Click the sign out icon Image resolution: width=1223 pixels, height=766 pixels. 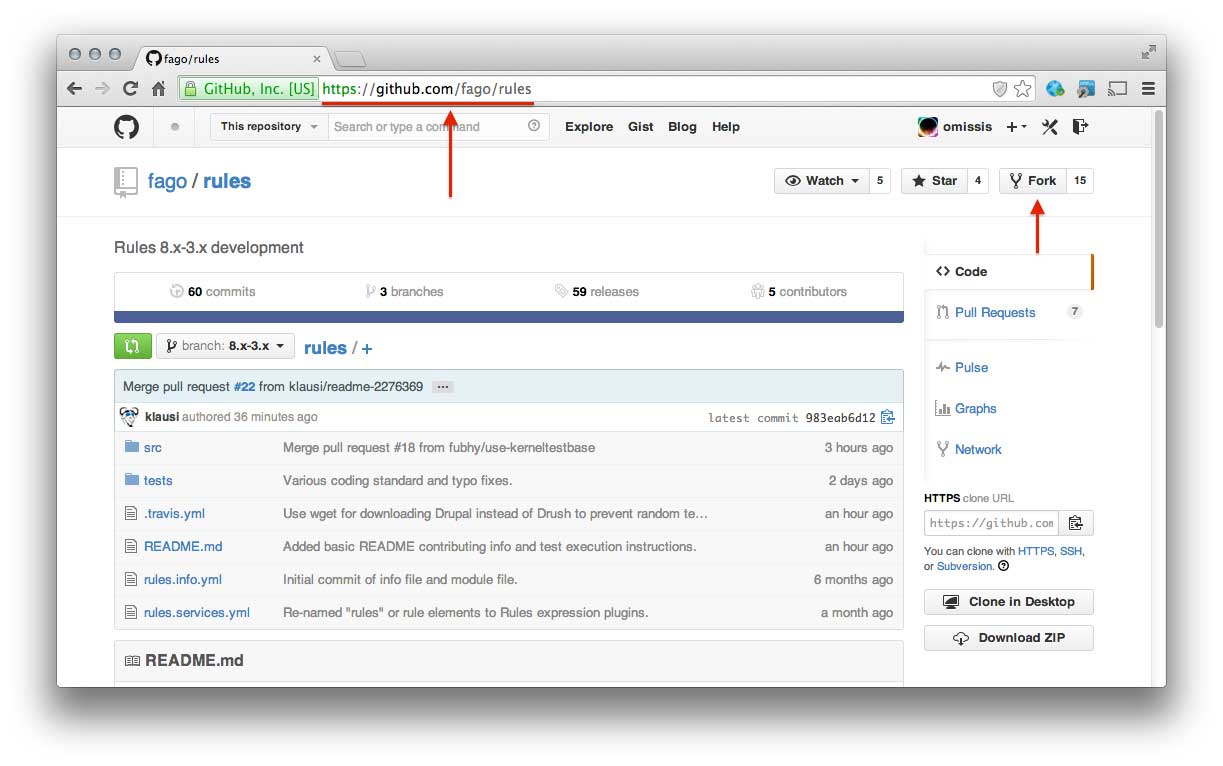click(1080, 126)
